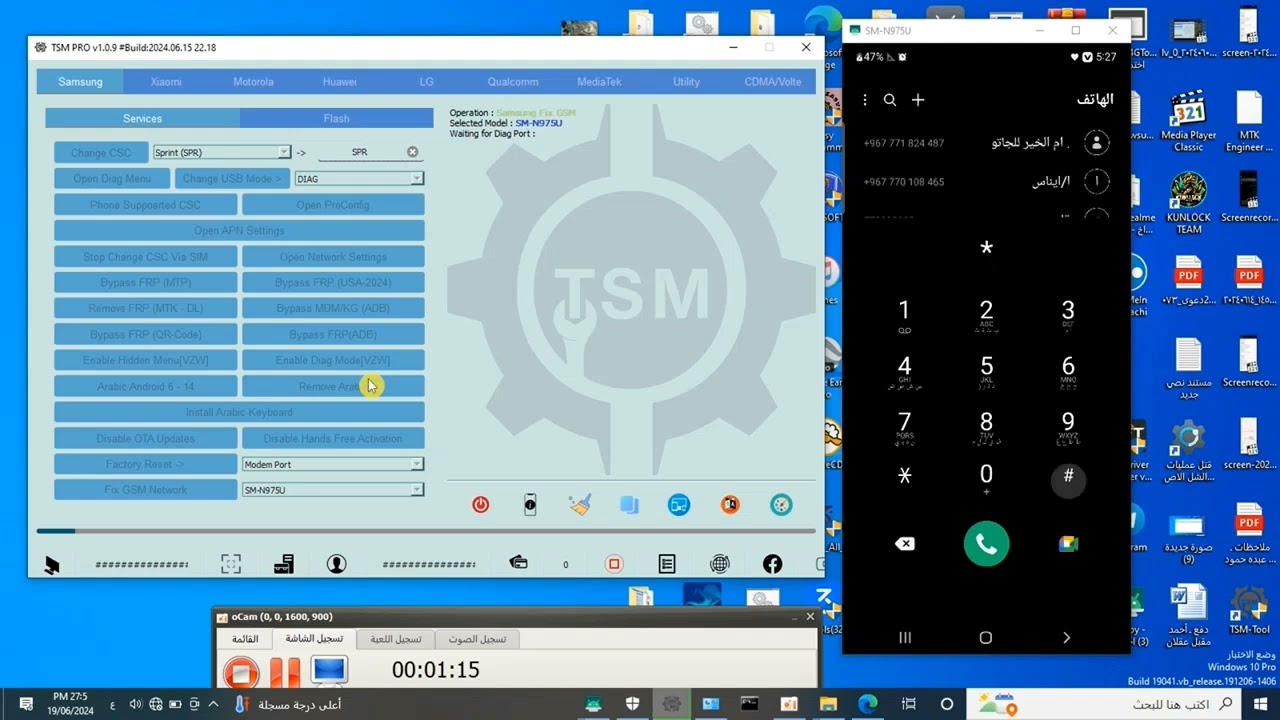Viewport: 1280px width, 720px height.
Task: Click the blue remote screen icon in TSM
Action: (679, 505)
